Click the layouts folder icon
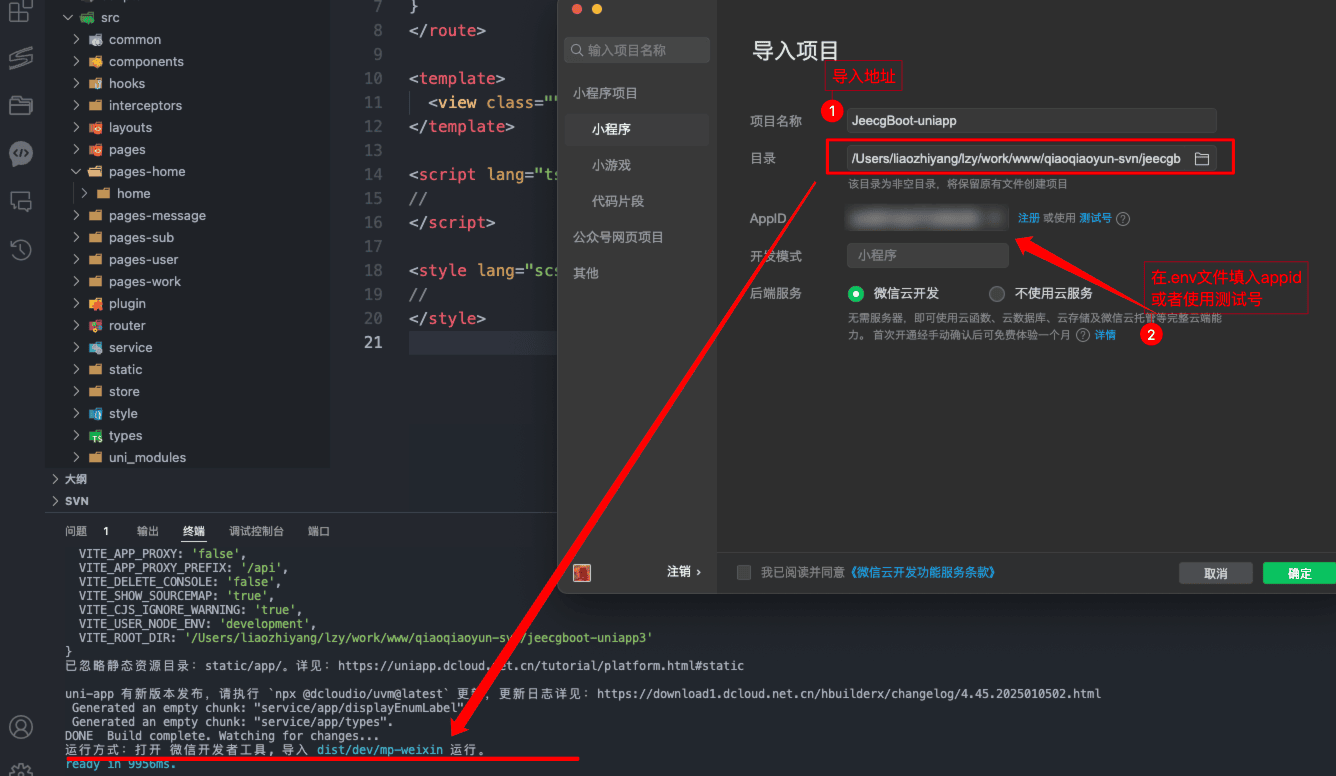This screenshot has width=1336, height=776. click(x=96, y=128)
